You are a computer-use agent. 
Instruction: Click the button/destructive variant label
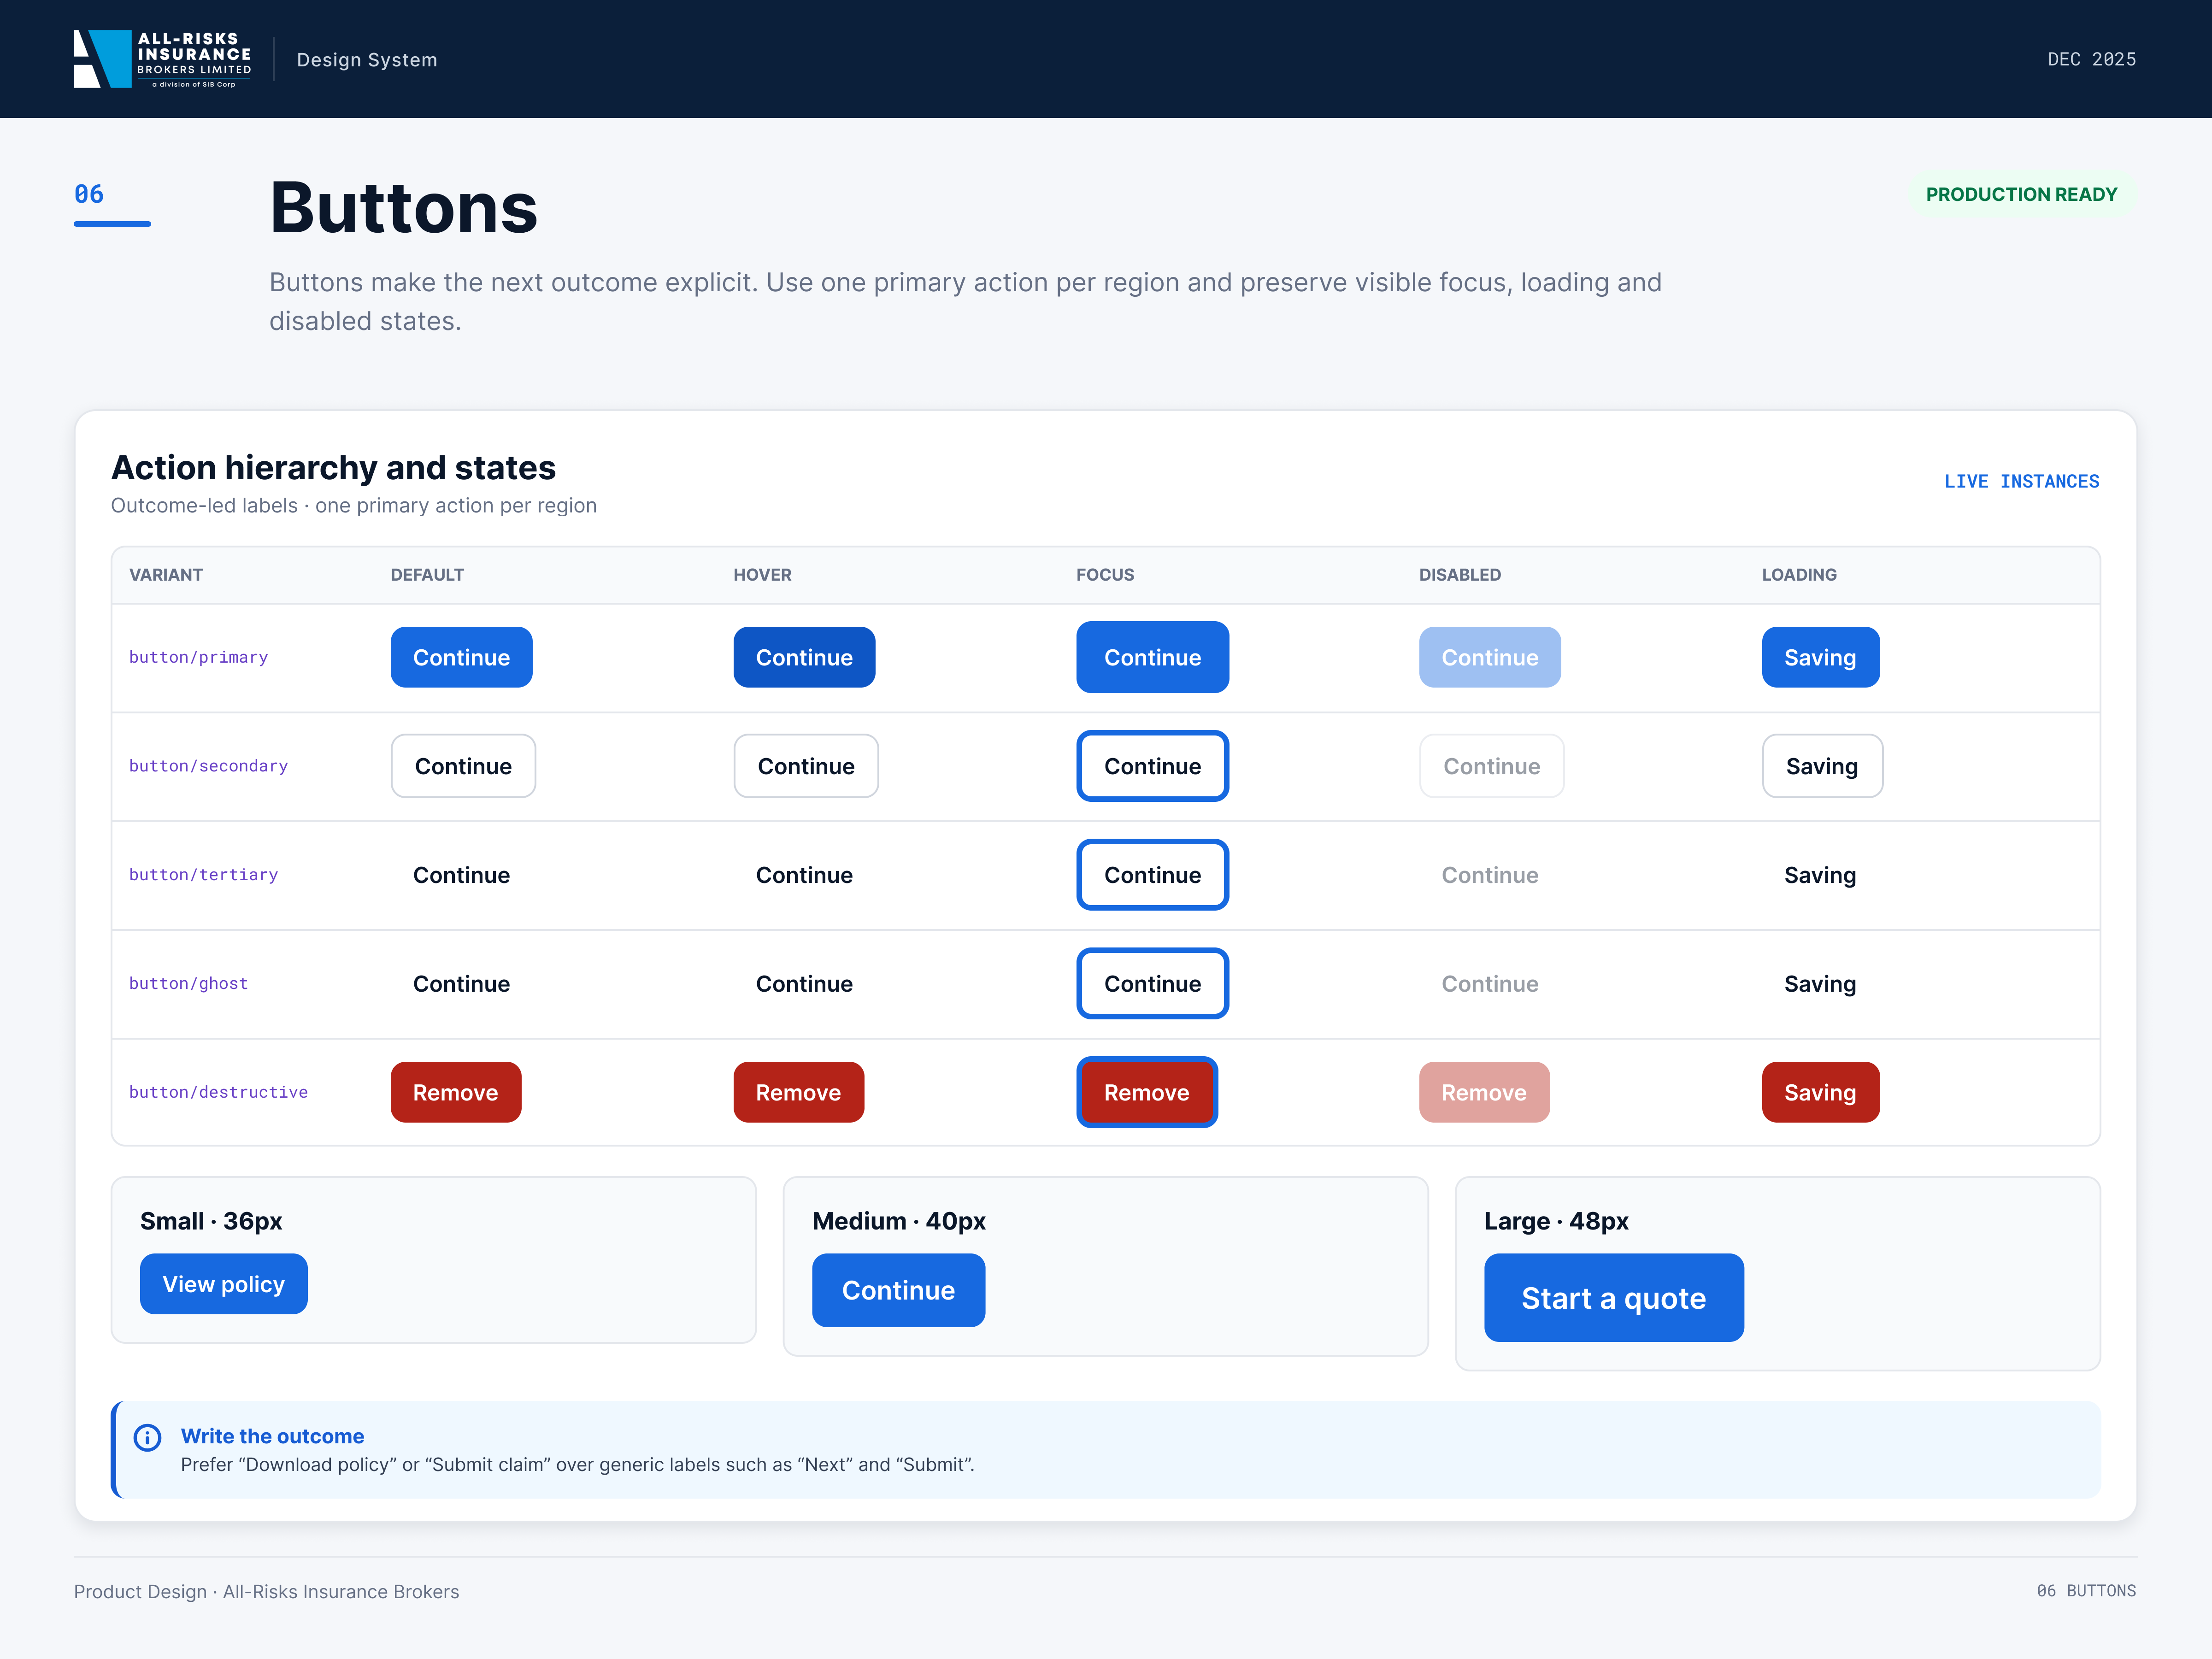click(218, 1092)
